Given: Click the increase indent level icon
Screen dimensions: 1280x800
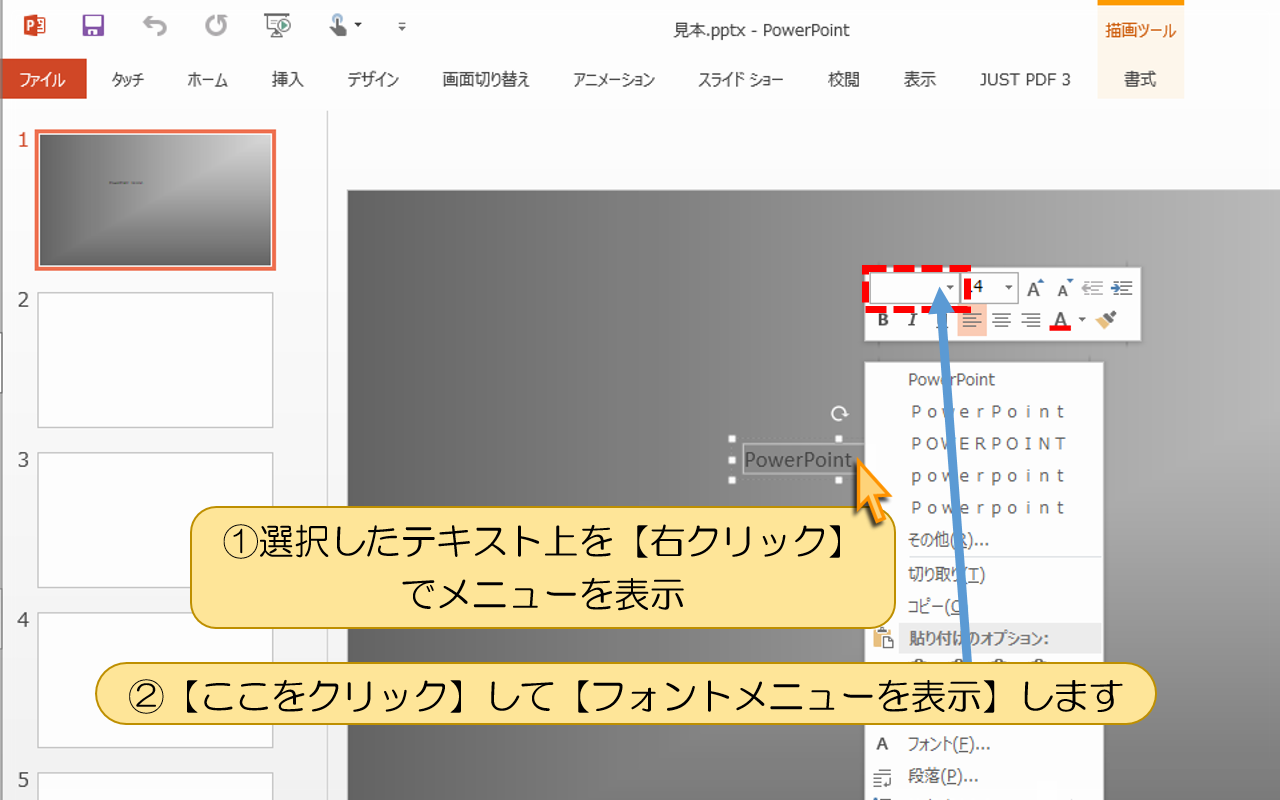Looking at the screenshot, I should [x=1122, y=288].
